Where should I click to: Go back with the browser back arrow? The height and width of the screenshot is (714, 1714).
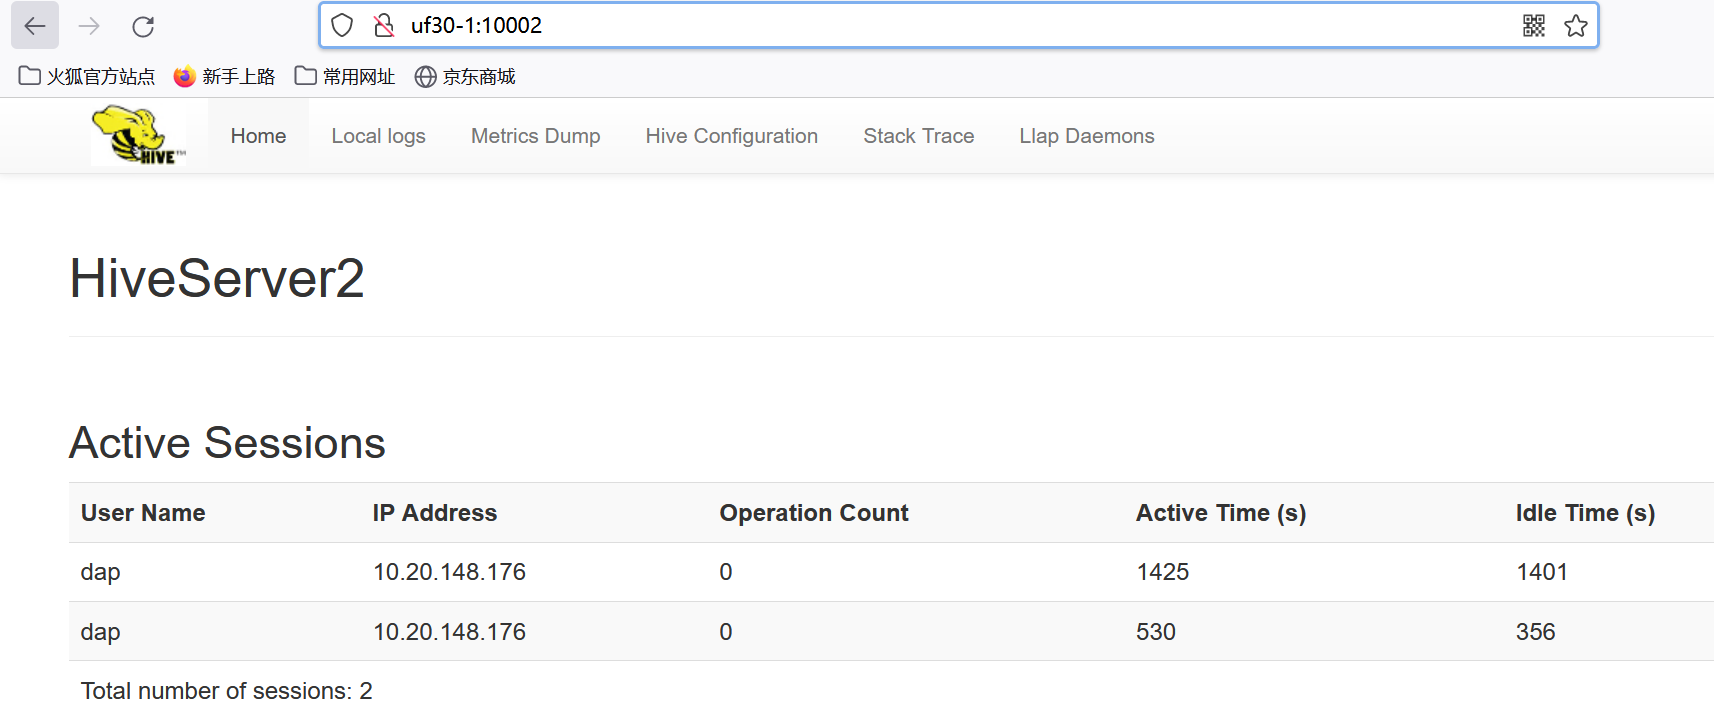pyautogui.click(x=35, y=26)
